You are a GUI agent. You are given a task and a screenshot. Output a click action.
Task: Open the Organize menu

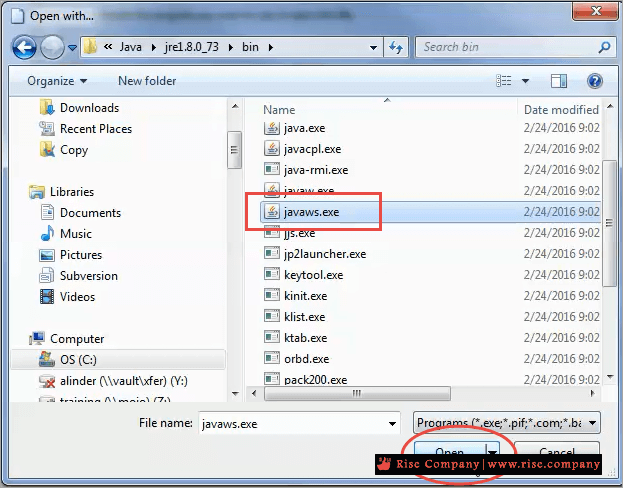[57, 81]
